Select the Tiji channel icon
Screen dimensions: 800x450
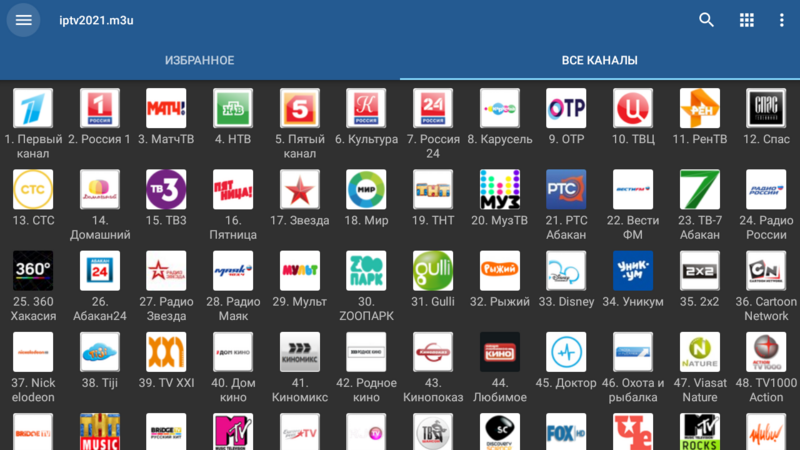(x=99, y=352)
